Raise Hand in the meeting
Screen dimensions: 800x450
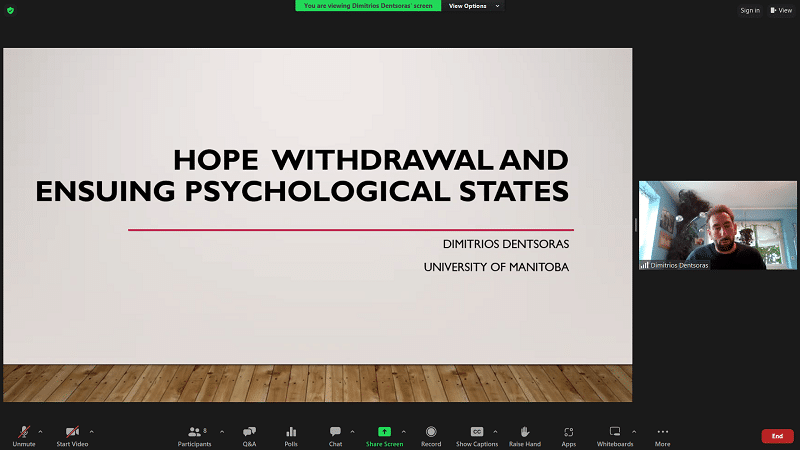point(524,434)
